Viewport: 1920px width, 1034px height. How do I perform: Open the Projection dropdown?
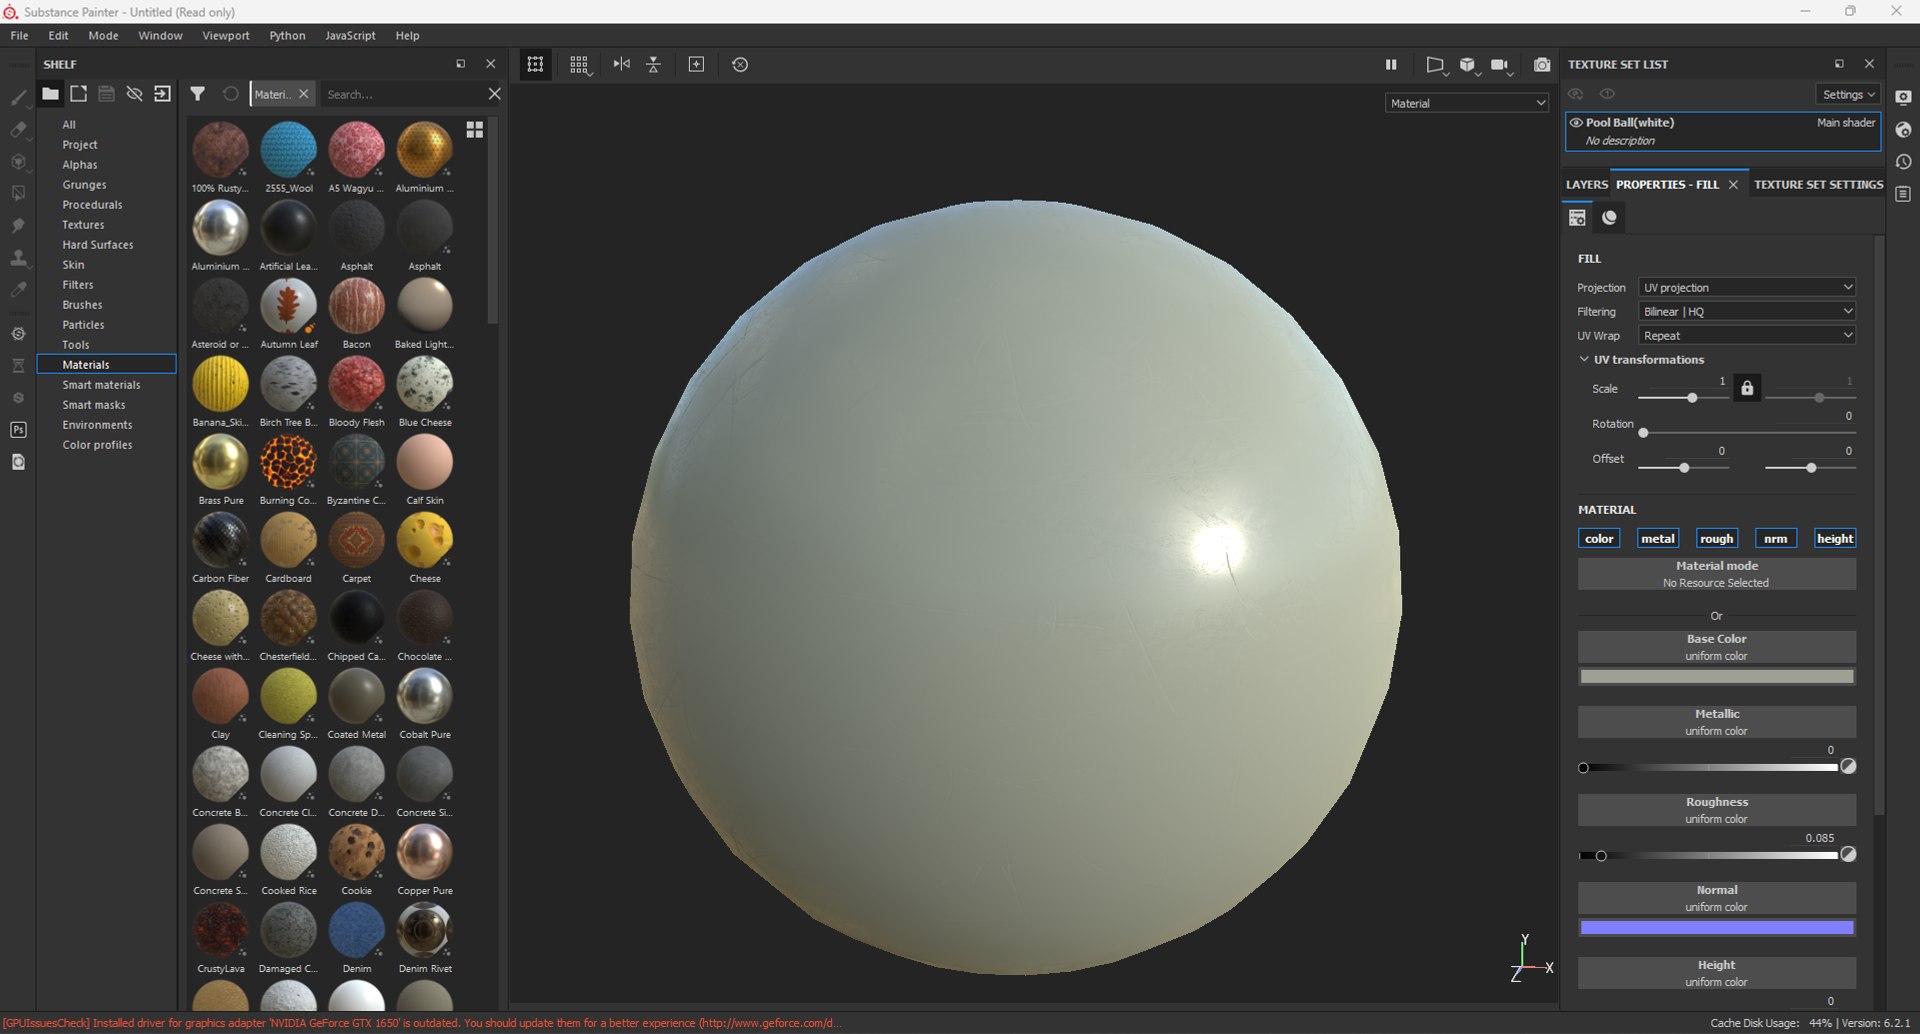[x=1747, y=287]
